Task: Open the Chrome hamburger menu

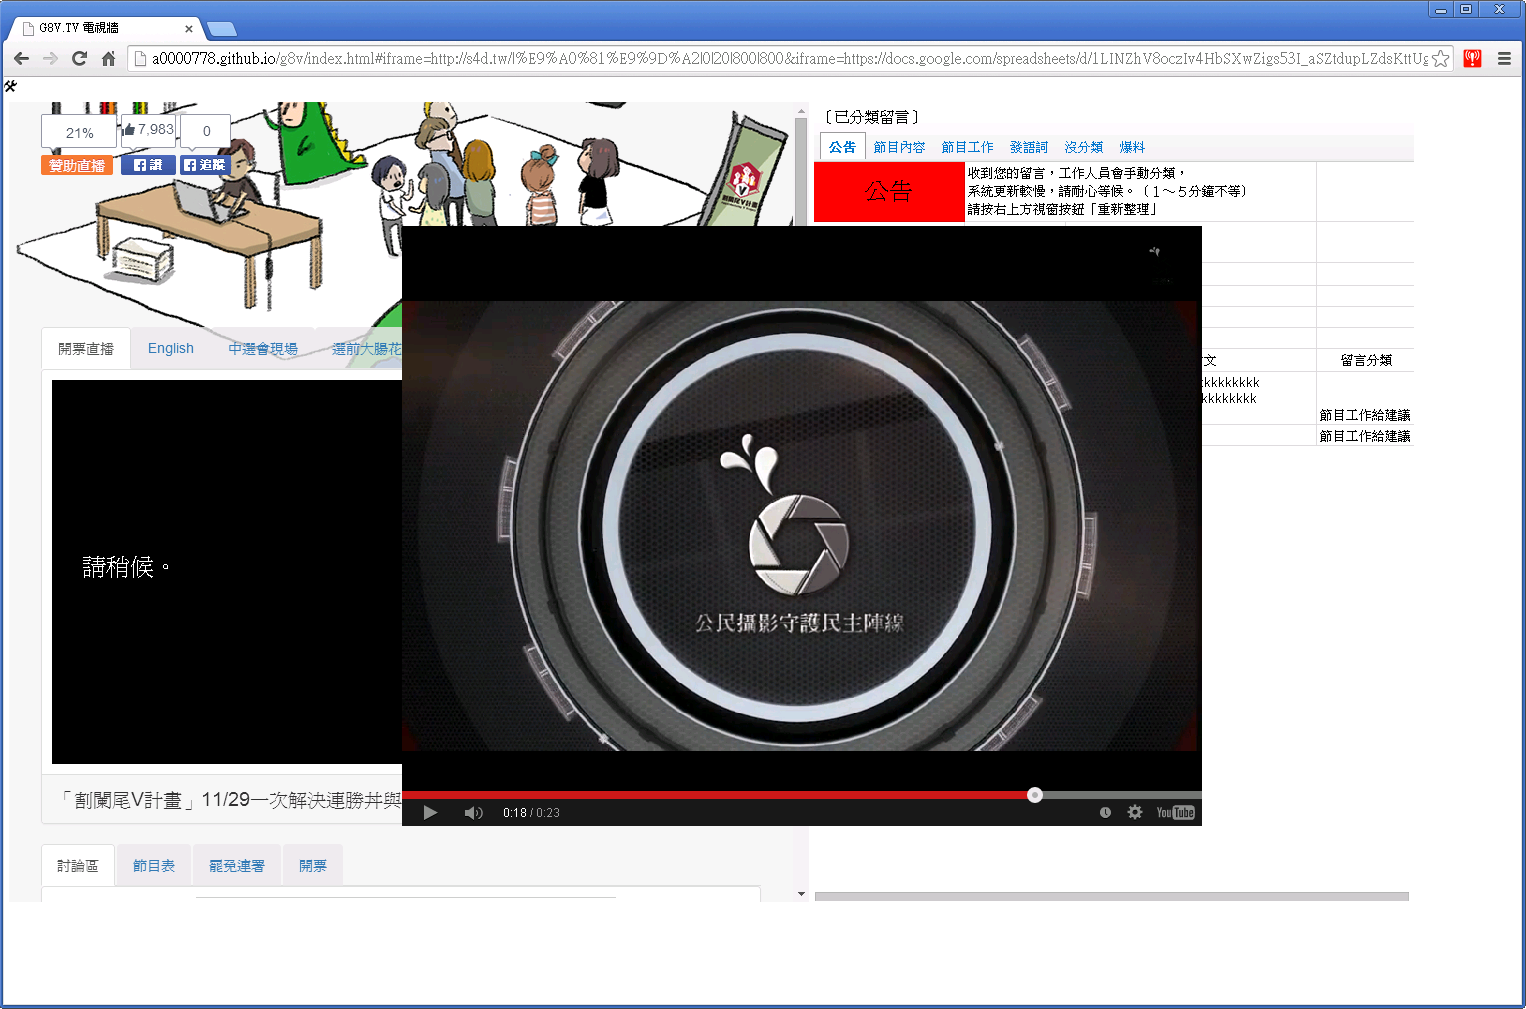Action: coord(1503,59)
